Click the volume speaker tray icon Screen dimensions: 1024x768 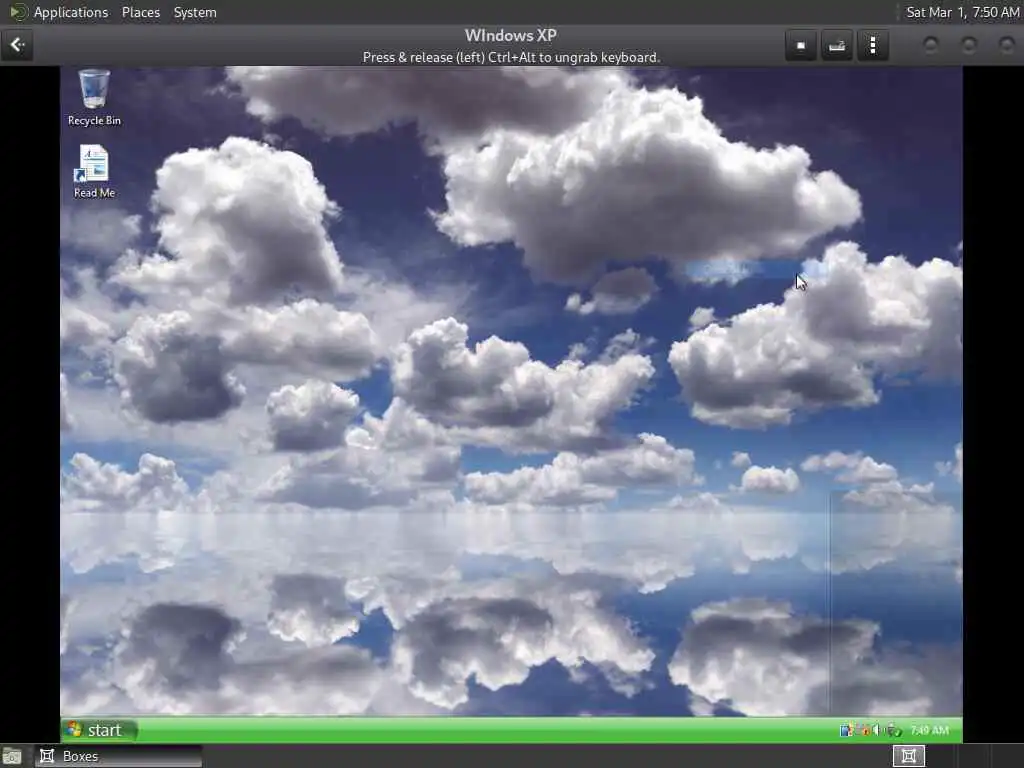877,730
